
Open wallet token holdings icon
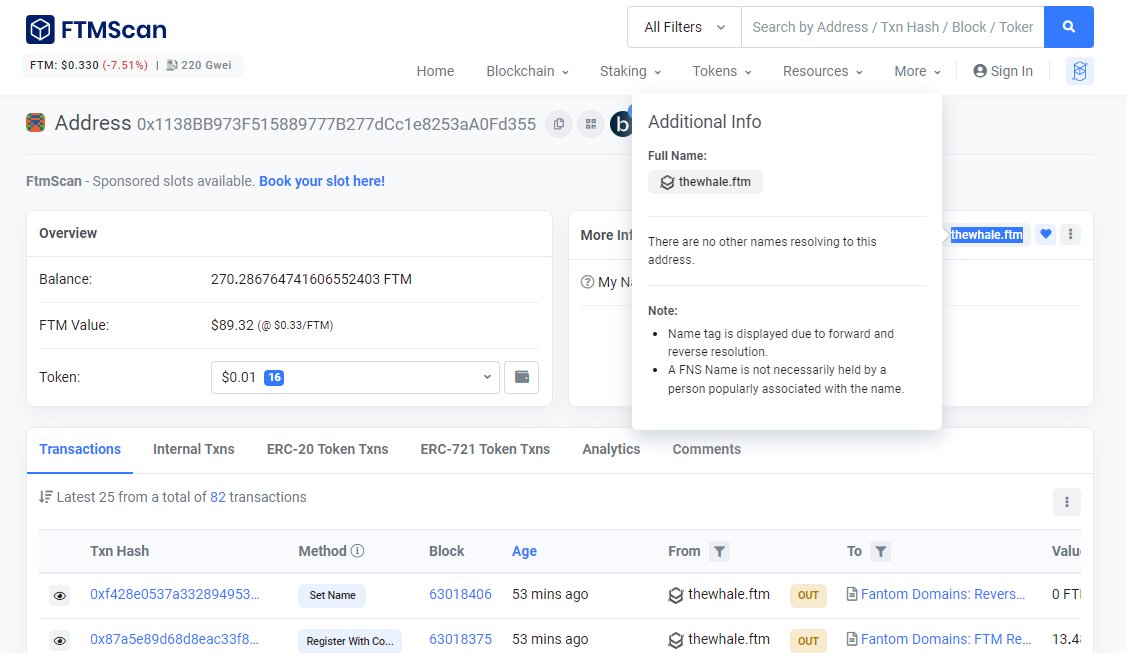point(522,377)
